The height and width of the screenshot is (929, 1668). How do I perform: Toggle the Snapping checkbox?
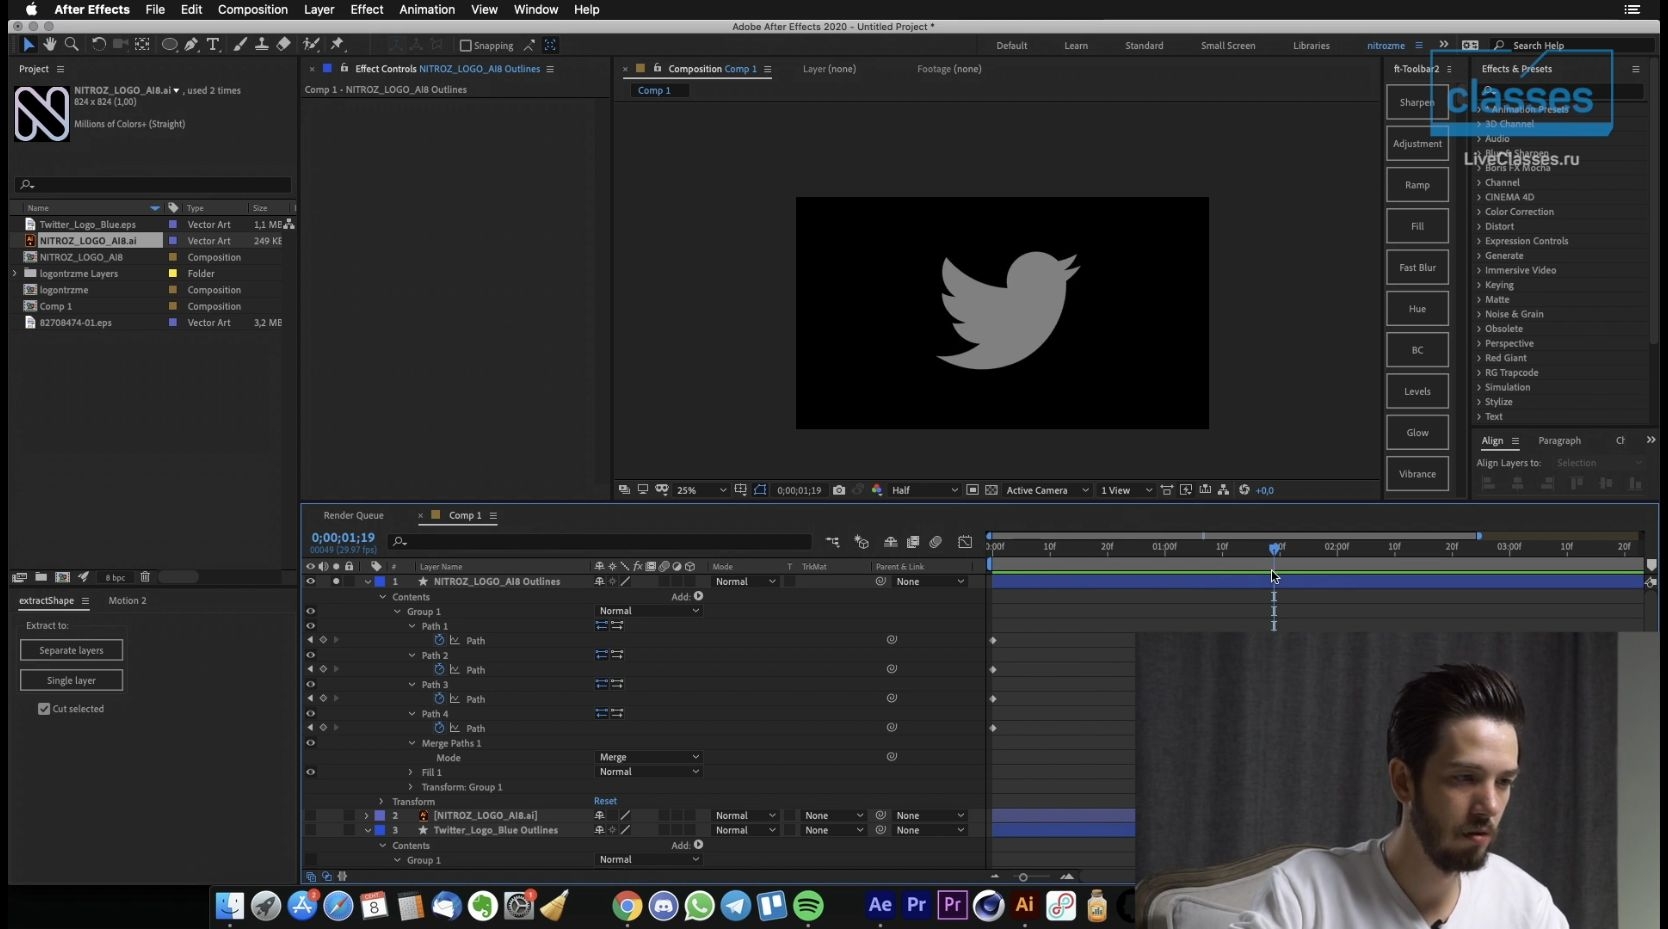pyautogui.click(x=465, y=45)
